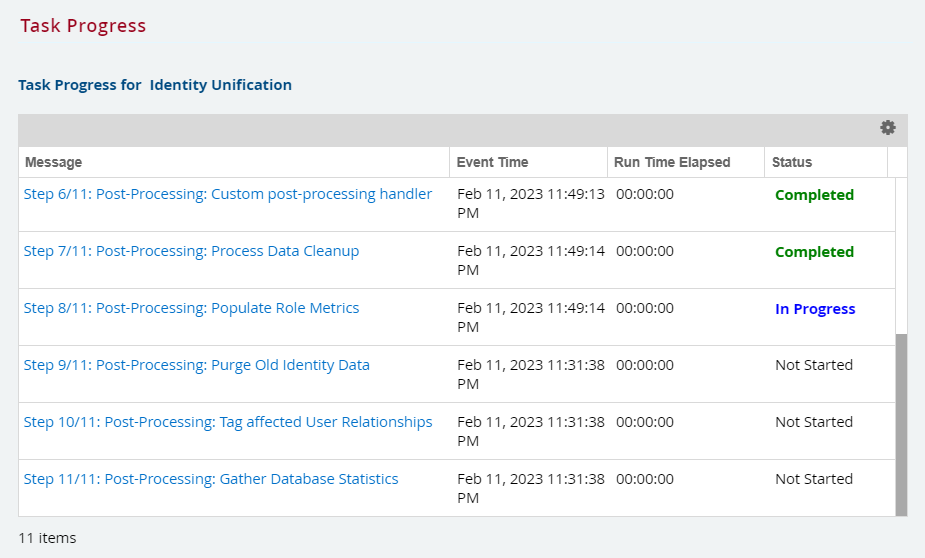Open the table settings gear icon
Viewport: 925px width, 558px height.
887,128
